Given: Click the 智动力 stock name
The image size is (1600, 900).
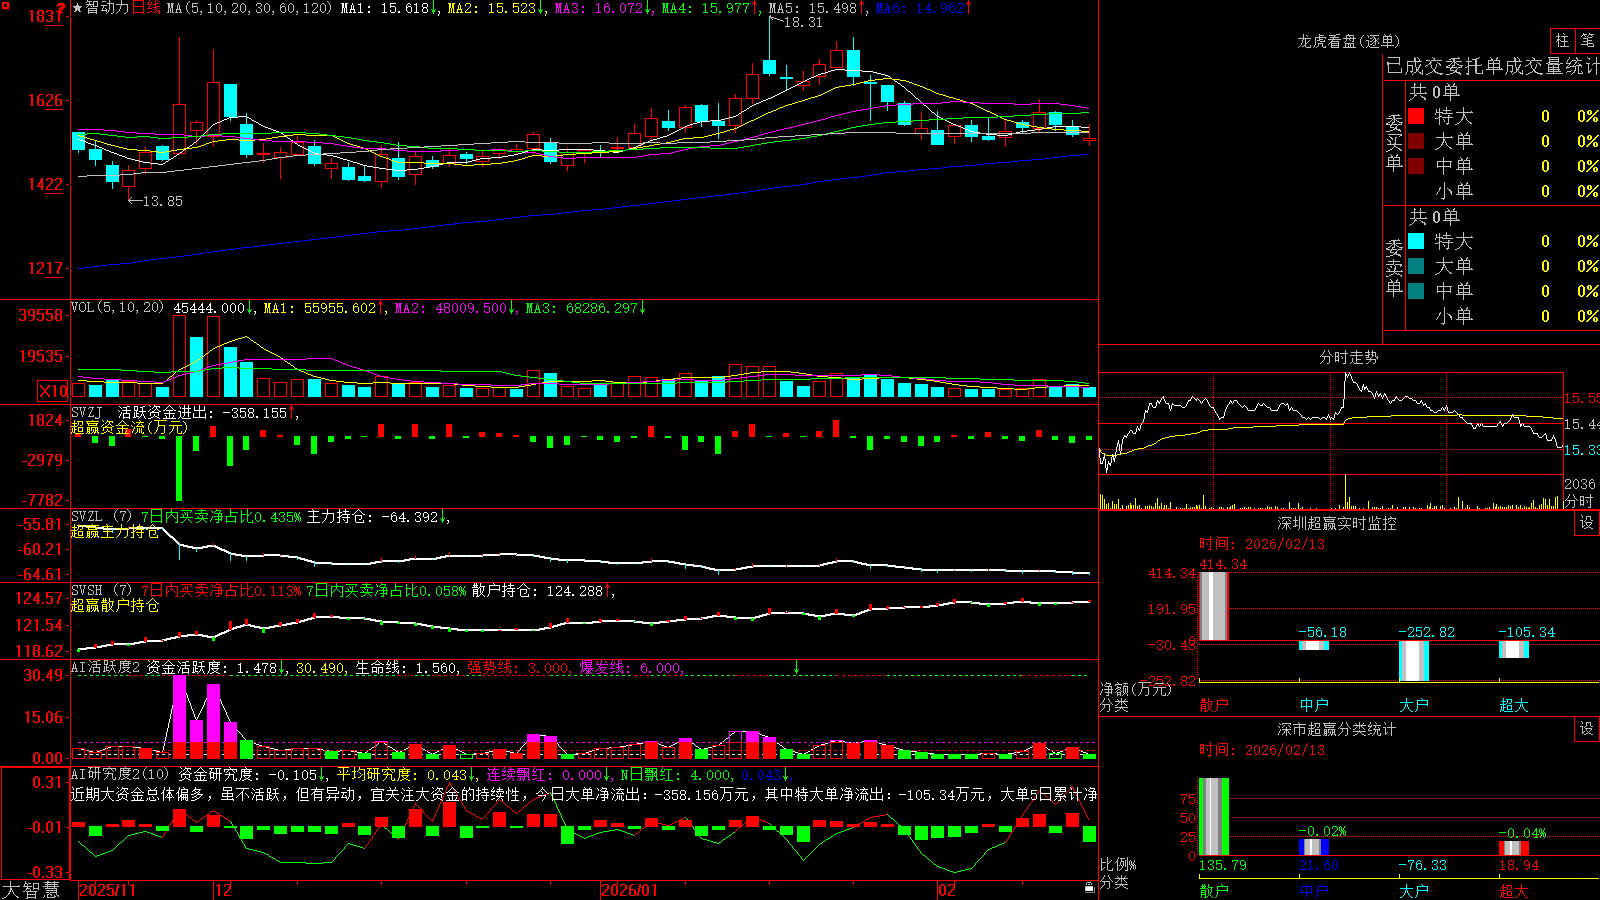Looking at the screenshot, I should point(107,8).
